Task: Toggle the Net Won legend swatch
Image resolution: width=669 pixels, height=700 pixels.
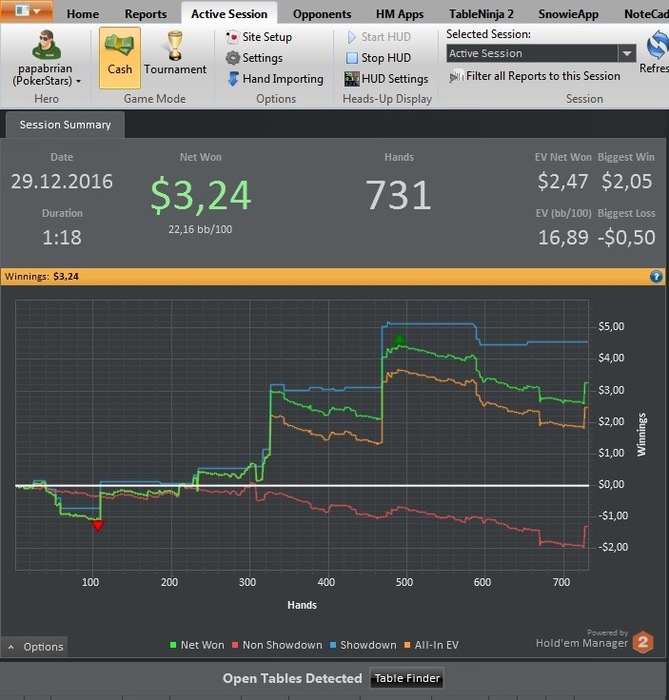Action: [173, 645]
